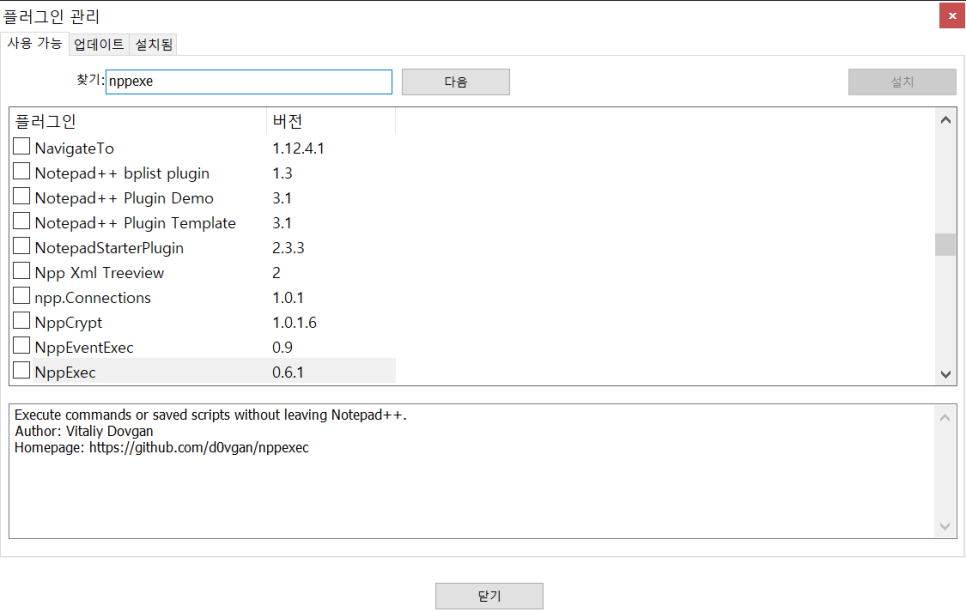Select the Notepad++ Plugin Template name
Viewport: 966px width, 612px height.
(x=136, y=223)
